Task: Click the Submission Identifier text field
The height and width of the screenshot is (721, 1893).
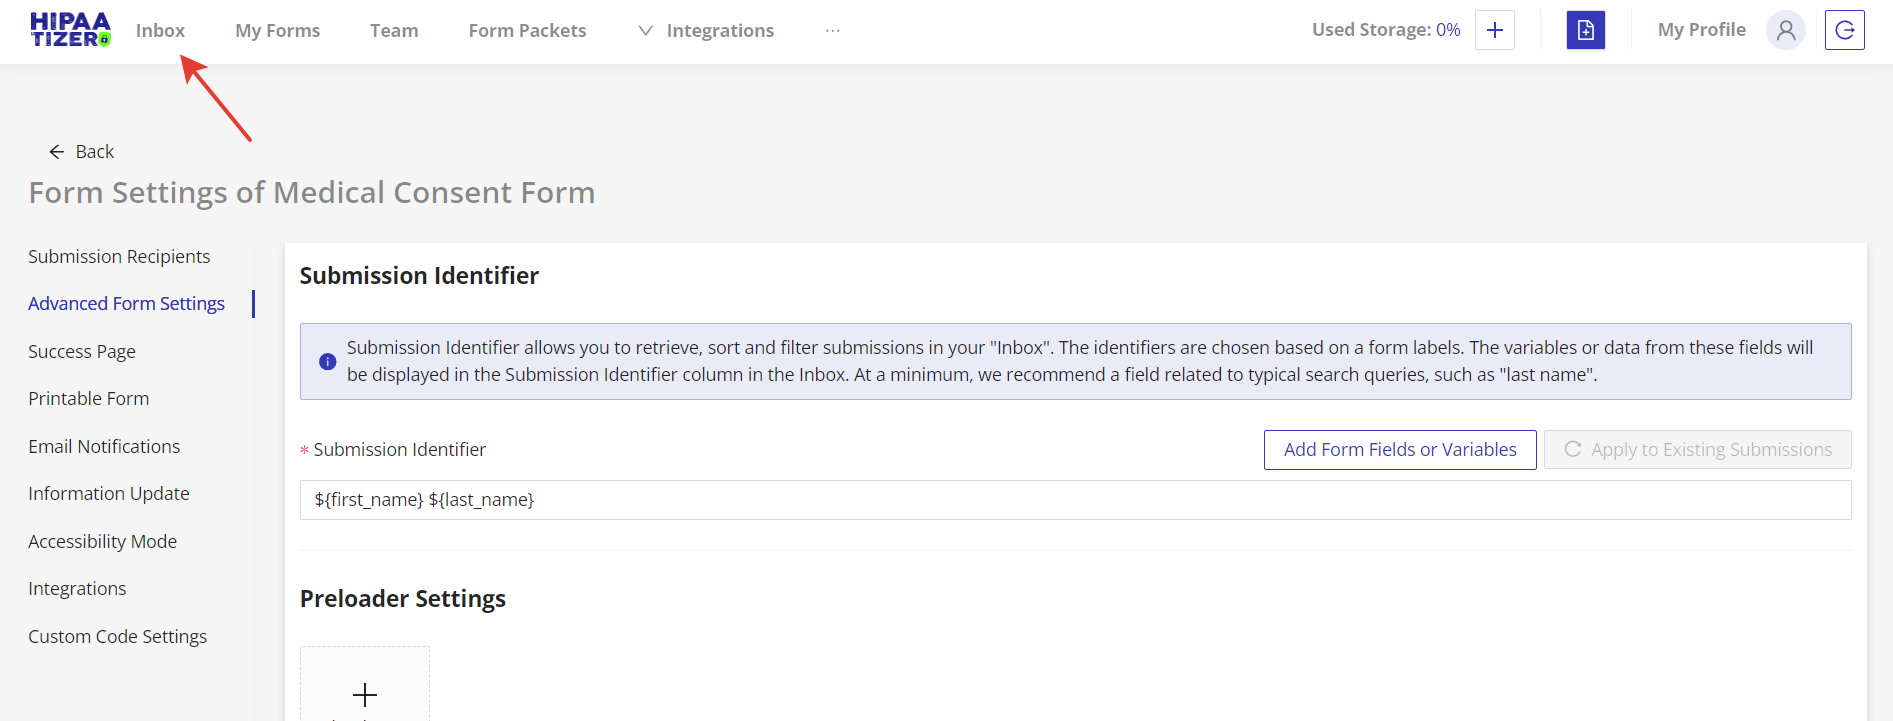Action: (1075, 500)
